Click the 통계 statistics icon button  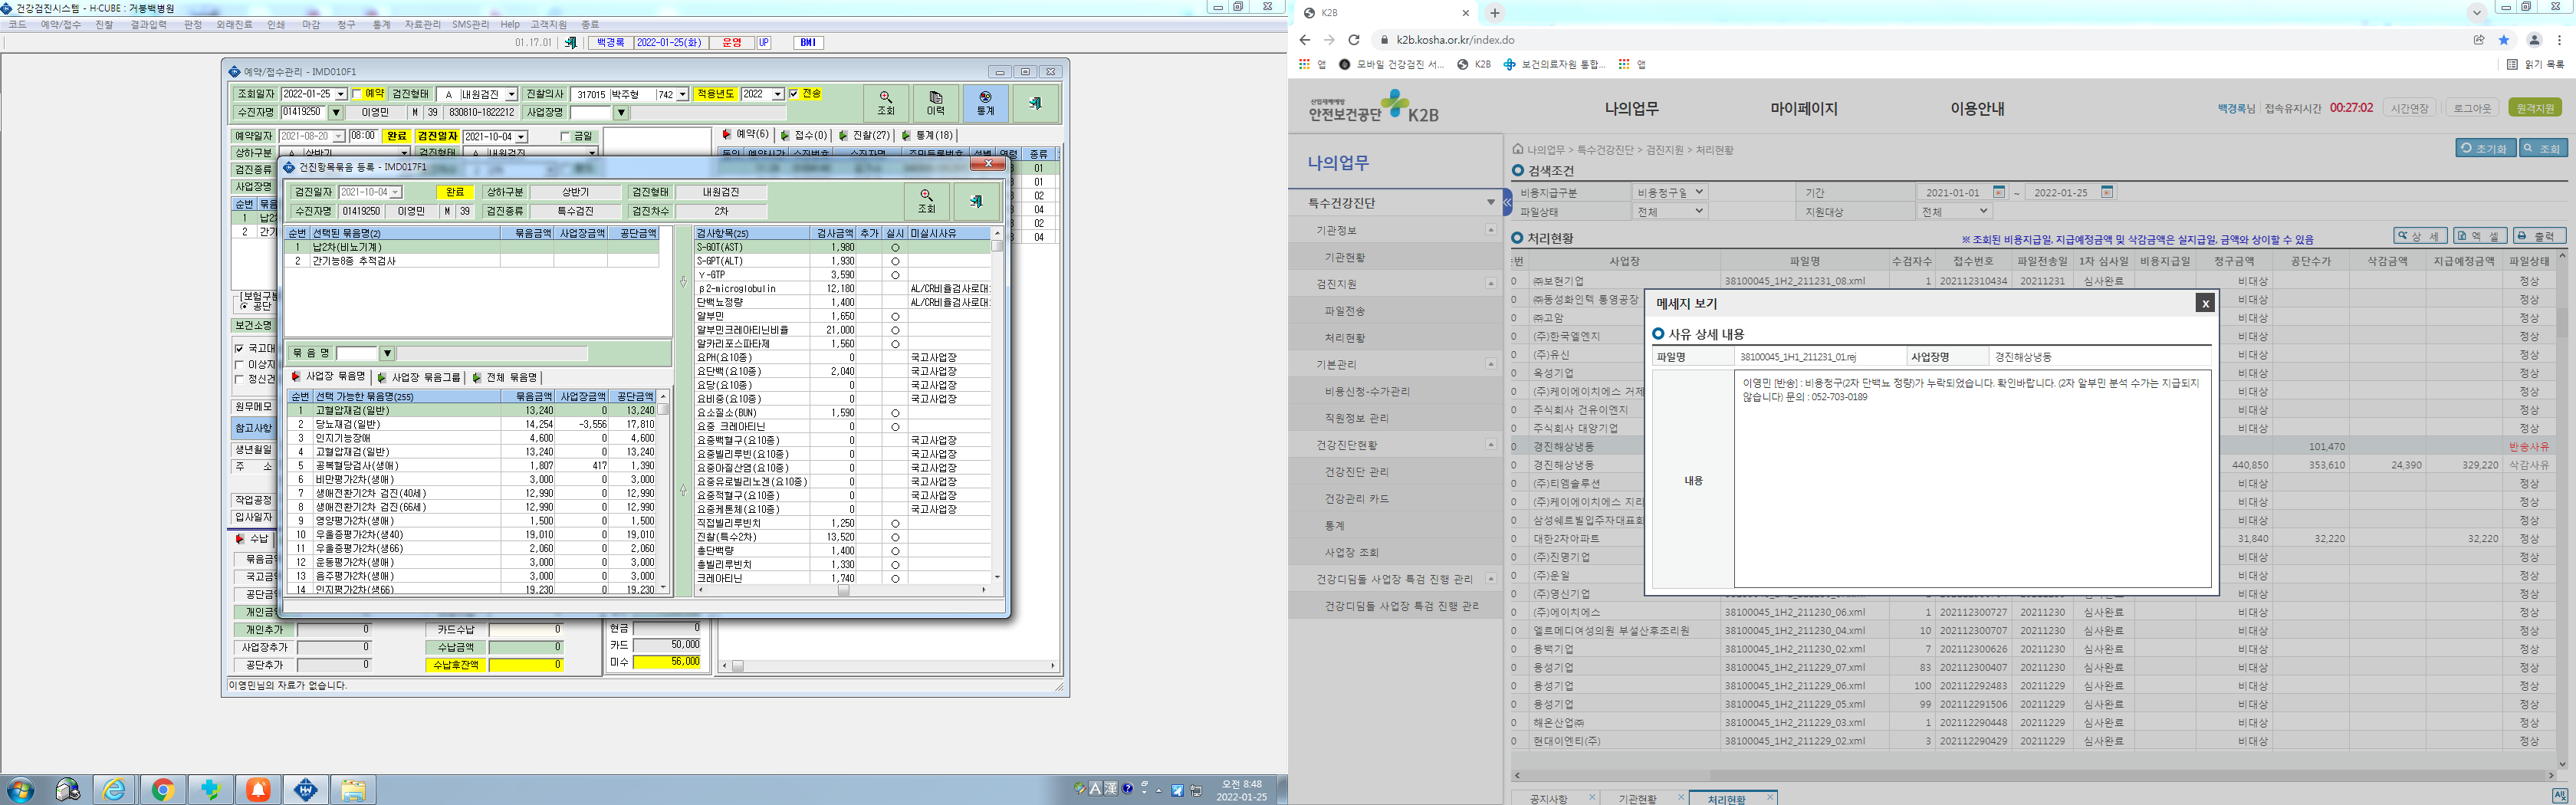click(985, 103)
